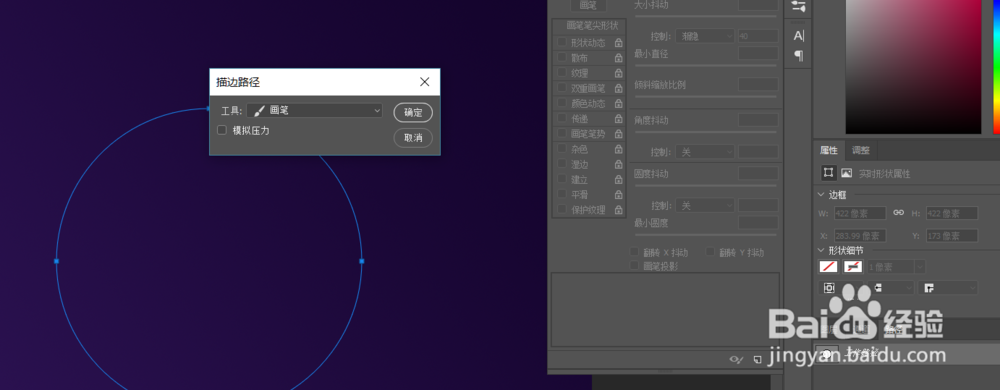
Task: Click right anchor point on circle path
Action: pyautogui.click(x=362, y=261)
